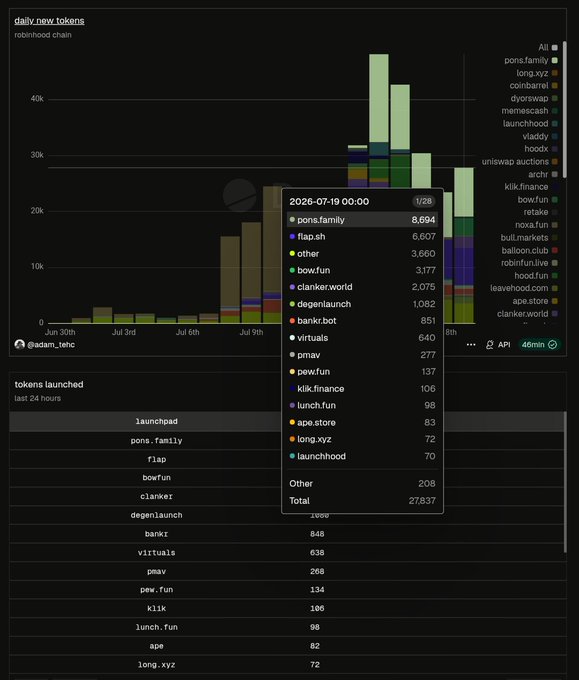The width and height of the screenshot is (579, 680).
Task: Toggle the bull.markets legend series
Action: [529, 238]
